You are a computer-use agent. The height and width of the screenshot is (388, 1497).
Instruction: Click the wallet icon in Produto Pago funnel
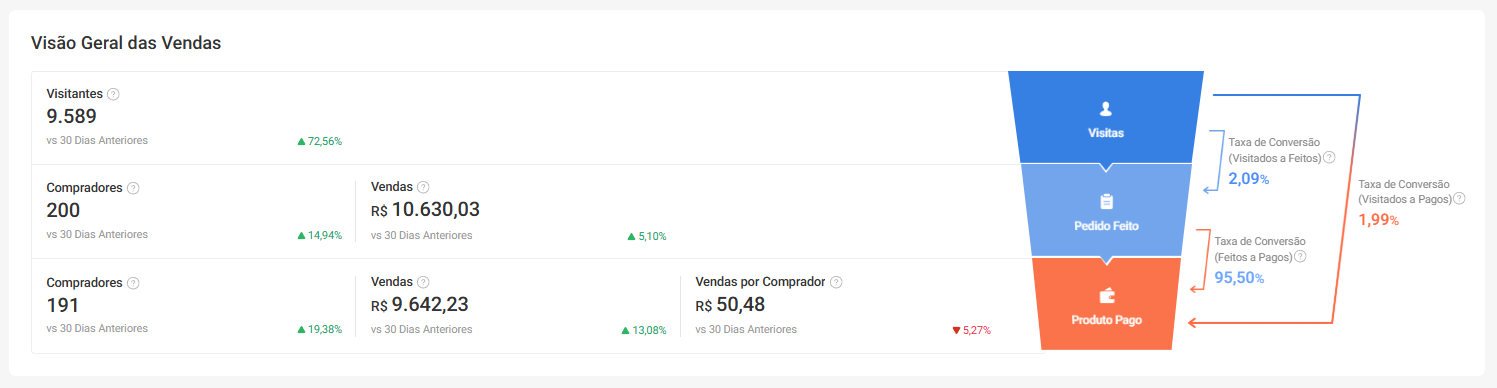click(1105, 296)
